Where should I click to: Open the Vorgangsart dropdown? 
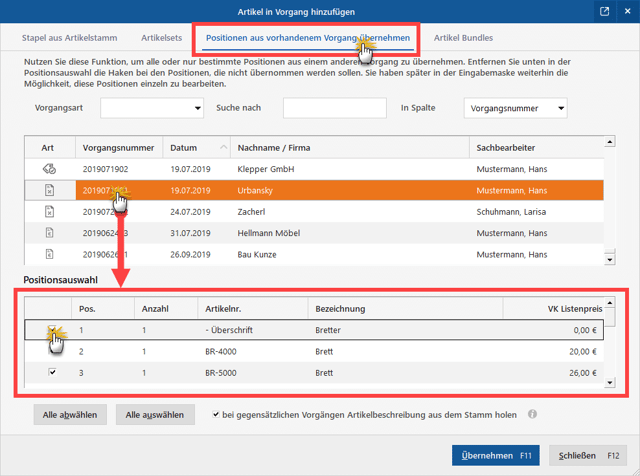[x=151, y=108]
